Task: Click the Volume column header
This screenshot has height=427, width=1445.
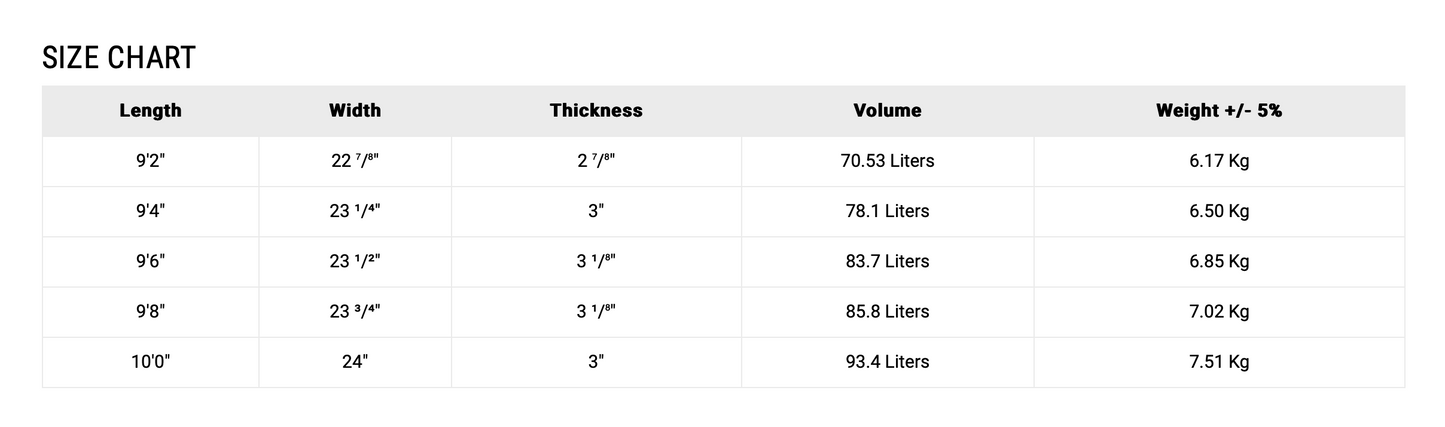Action: point(887,110)
